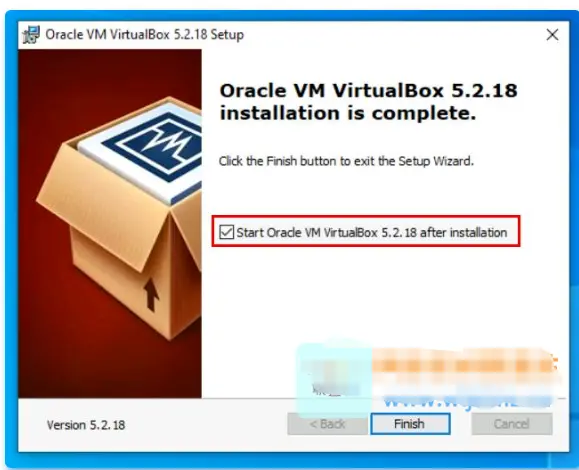Click the installer icon in the title bar
Image resolution: width=579 pixels, height=470 pixels.
click(x=31, y=35)
